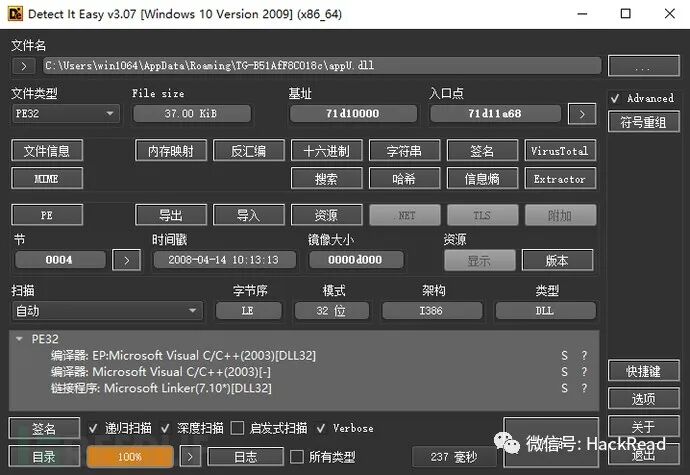
Task: Click the MIME button
Action: pos(47,179)
